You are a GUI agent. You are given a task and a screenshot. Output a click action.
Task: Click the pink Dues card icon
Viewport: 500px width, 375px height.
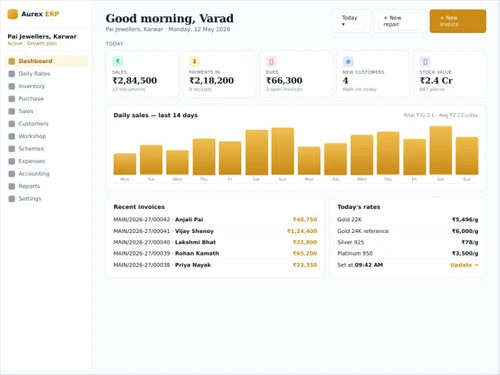[271, 61]
